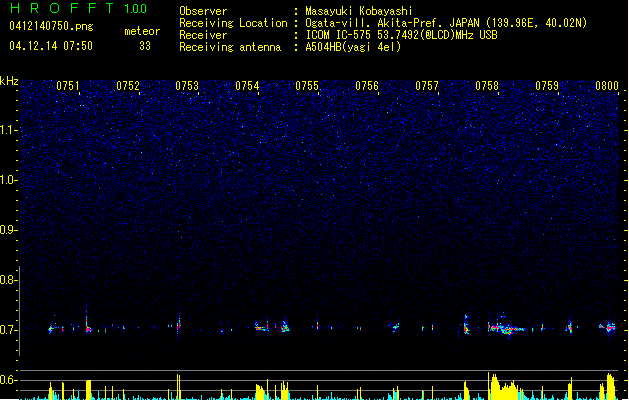Click the Receiving antenna label
The height and width of the screenshot is (400, 629).
coord(230,47)
